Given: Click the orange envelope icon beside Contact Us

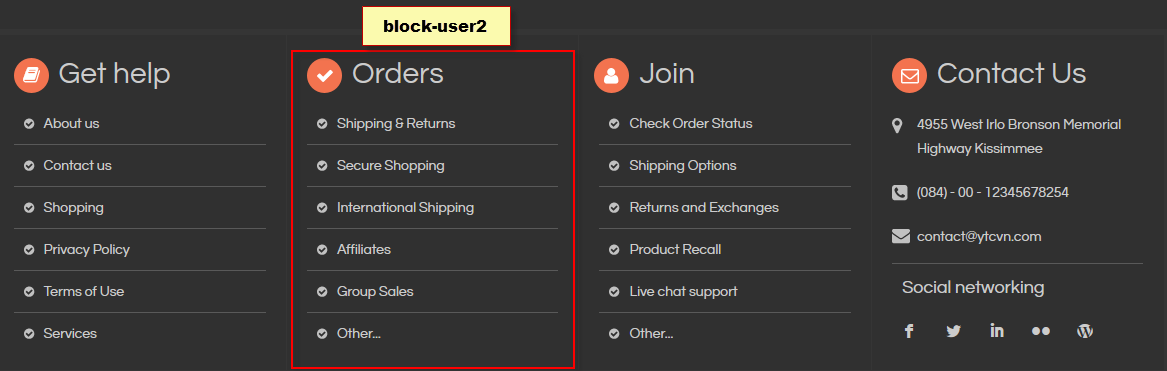Looking at the screenshot, I should [x=909, y=75].
